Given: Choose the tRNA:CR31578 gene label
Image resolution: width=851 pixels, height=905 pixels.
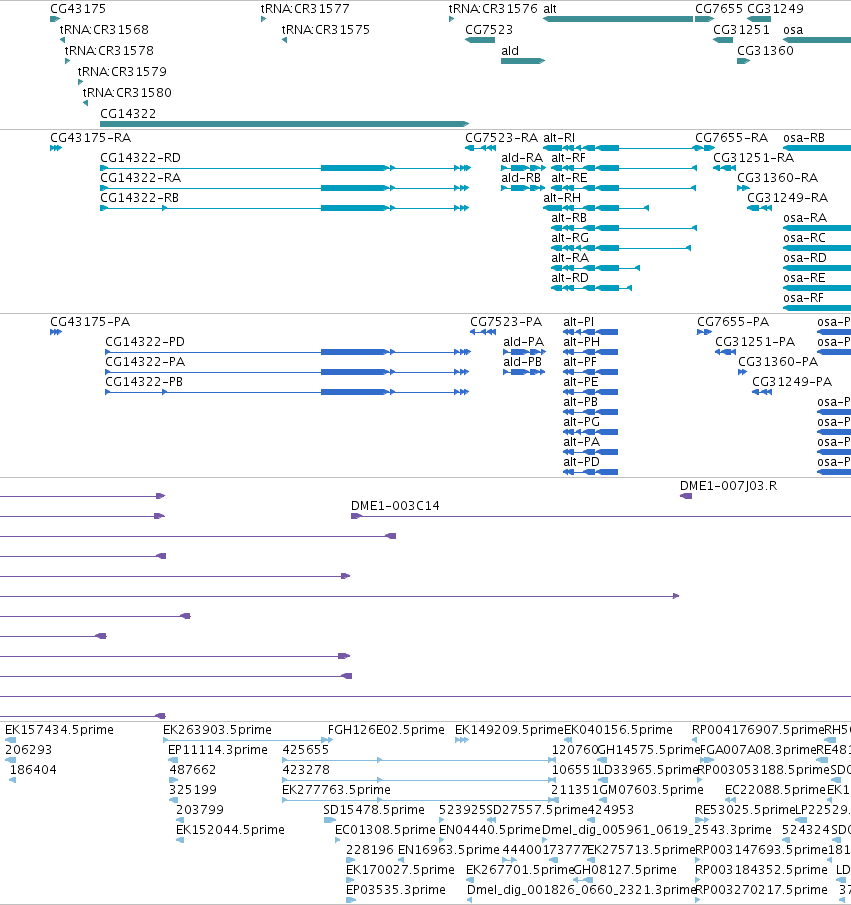Looking at the screenshot, I should pyautogui.click(x=109, y=51).
